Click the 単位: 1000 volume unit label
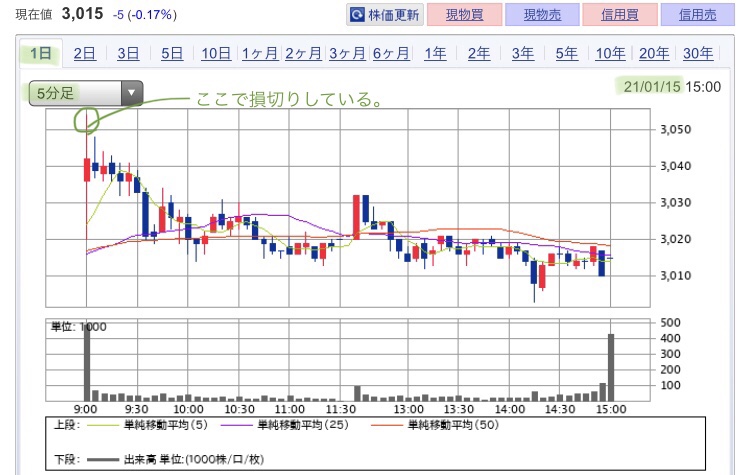The image size is (749, 475). point(79,327)
